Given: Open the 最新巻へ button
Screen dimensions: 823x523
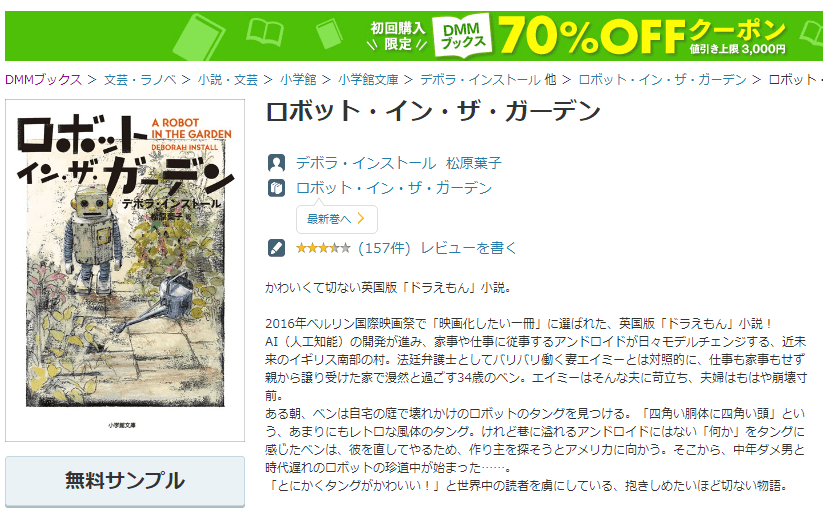Looking at the screenshot, I should pos(336,219).
